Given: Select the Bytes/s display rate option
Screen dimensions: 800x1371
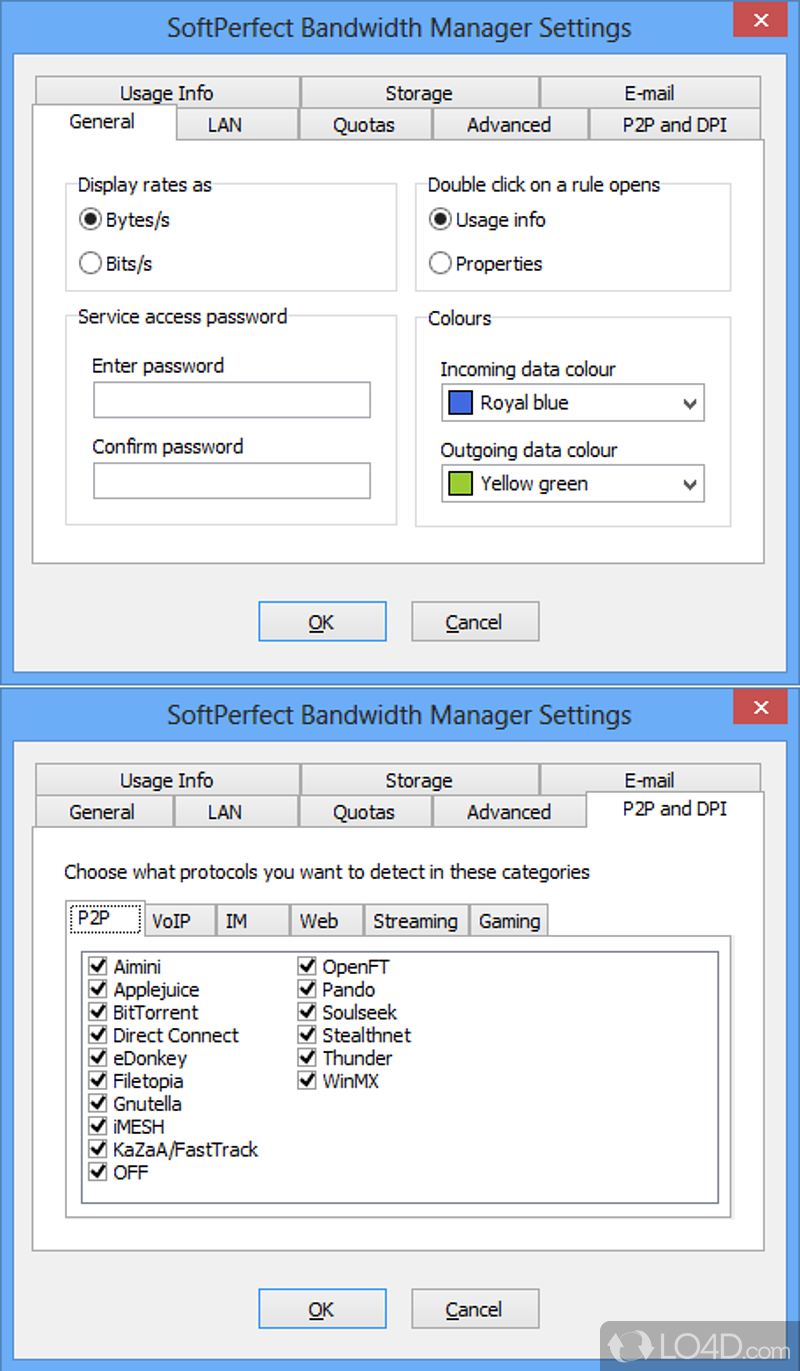Looking at the screenshot, I should 90,220.
